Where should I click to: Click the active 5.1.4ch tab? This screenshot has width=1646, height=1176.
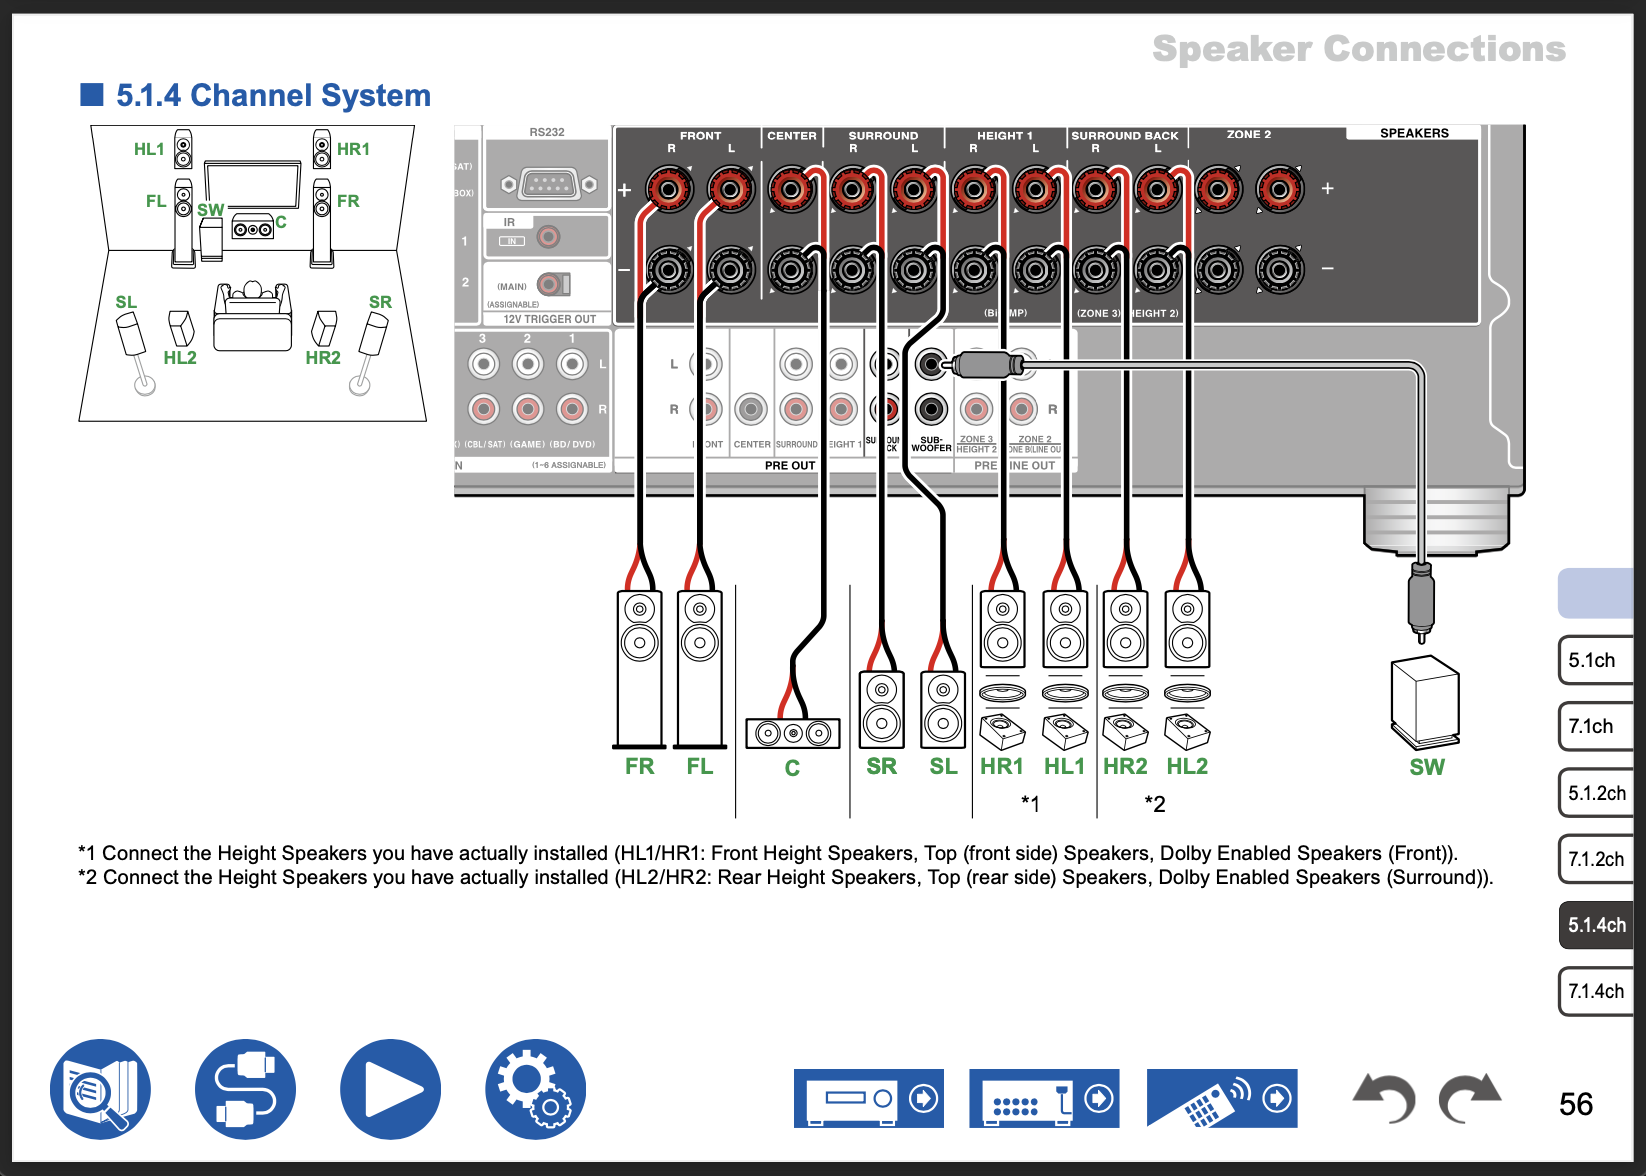[x=1596, y=925]
